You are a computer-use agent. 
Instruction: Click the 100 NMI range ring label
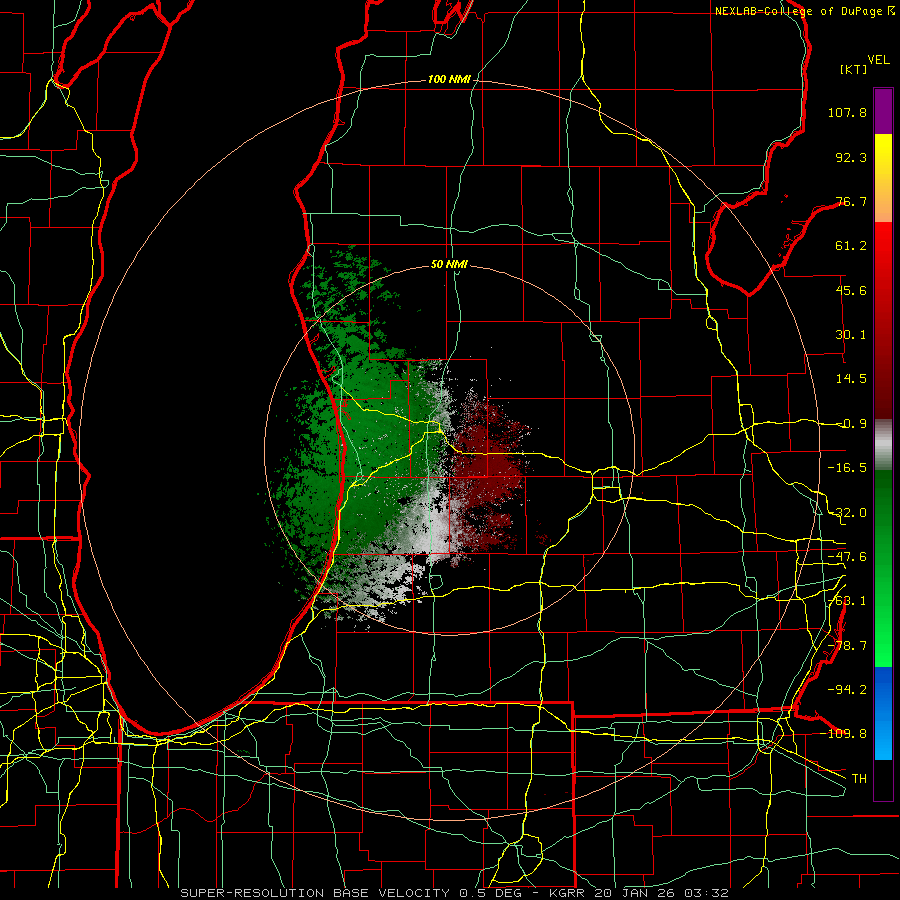coord(449,79)
